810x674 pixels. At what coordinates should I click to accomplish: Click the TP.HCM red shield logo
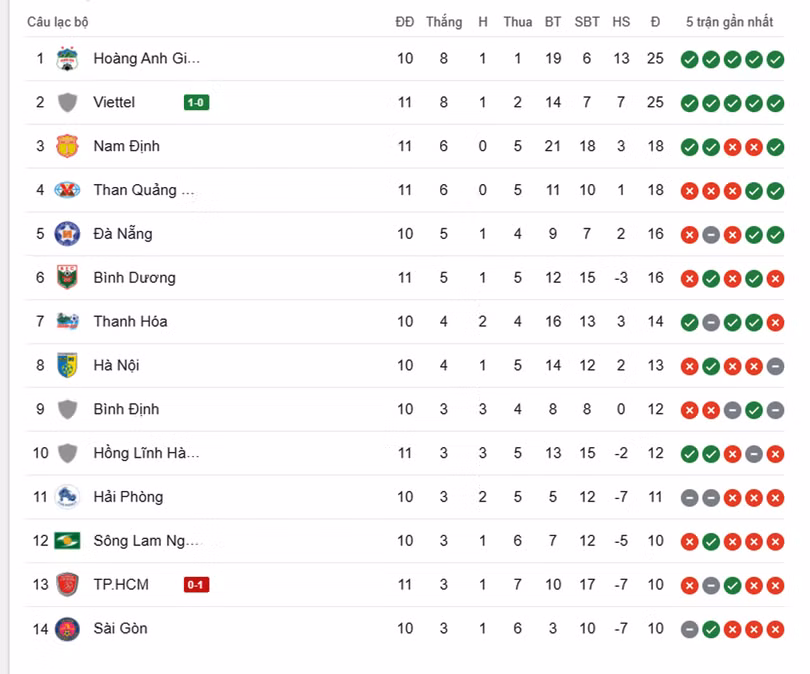click(x=67, y=584)
